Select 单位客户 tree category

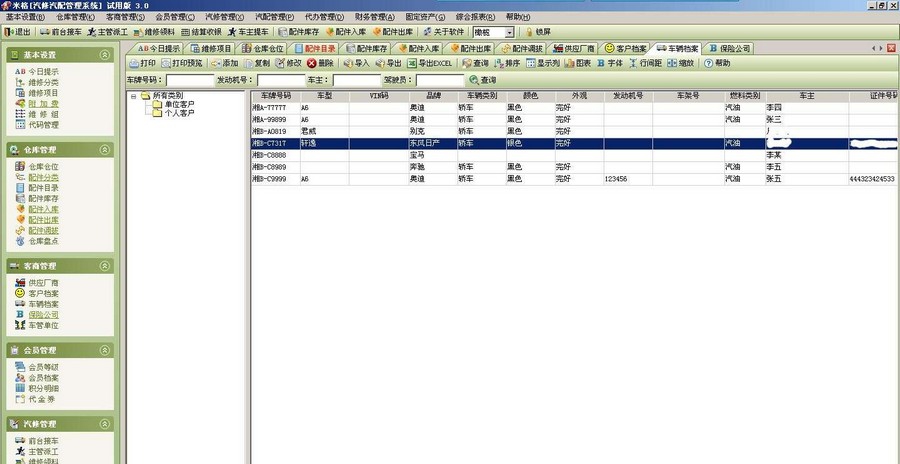click(x=179, y=105)
